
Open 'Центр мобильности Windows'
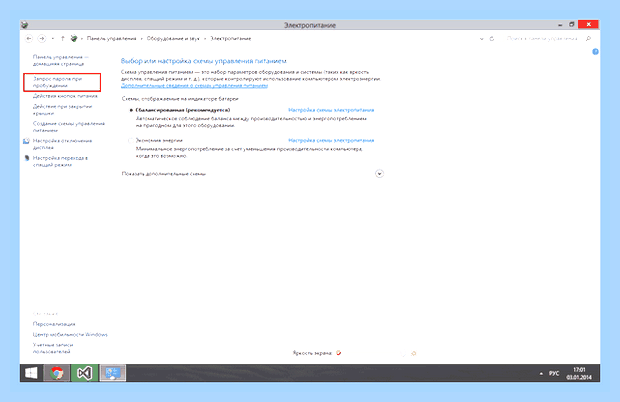(x=70, y=334)
